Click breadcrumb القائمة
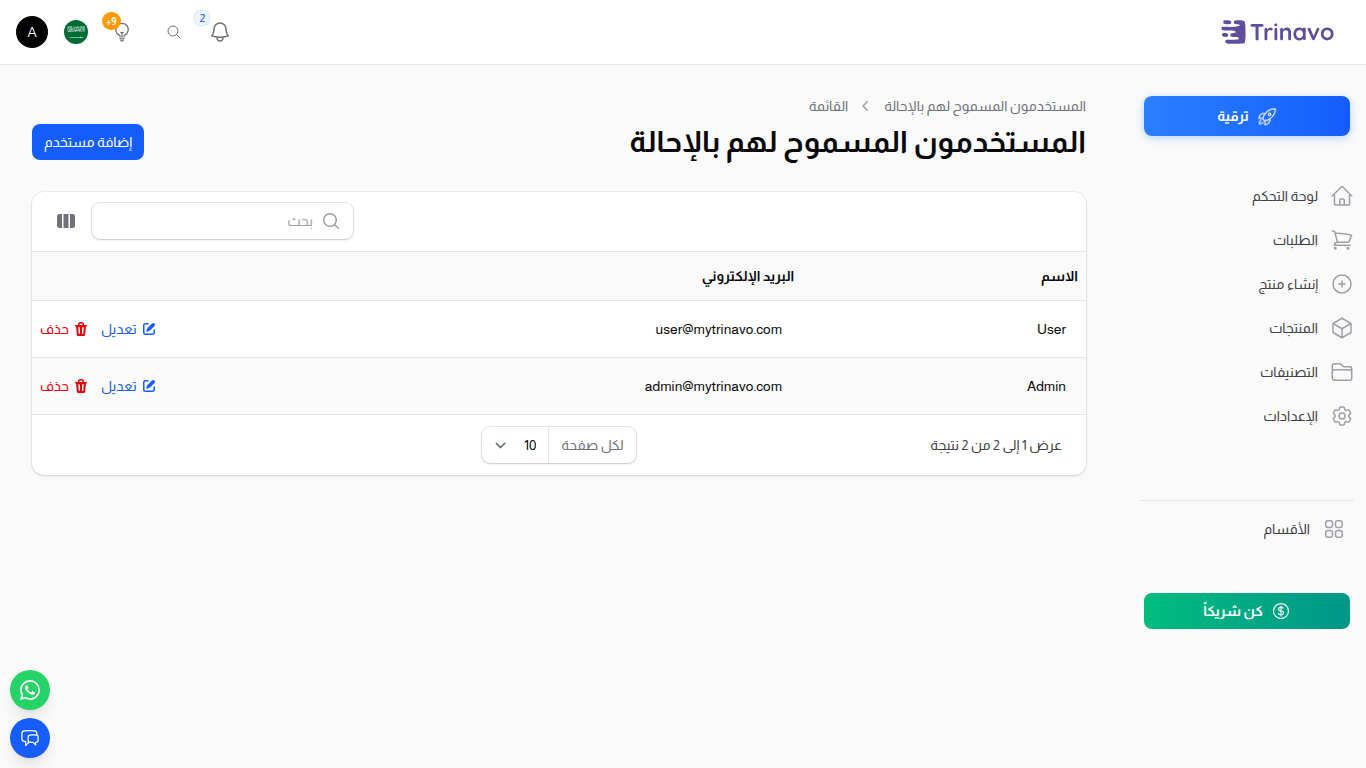 click(828, 106)
